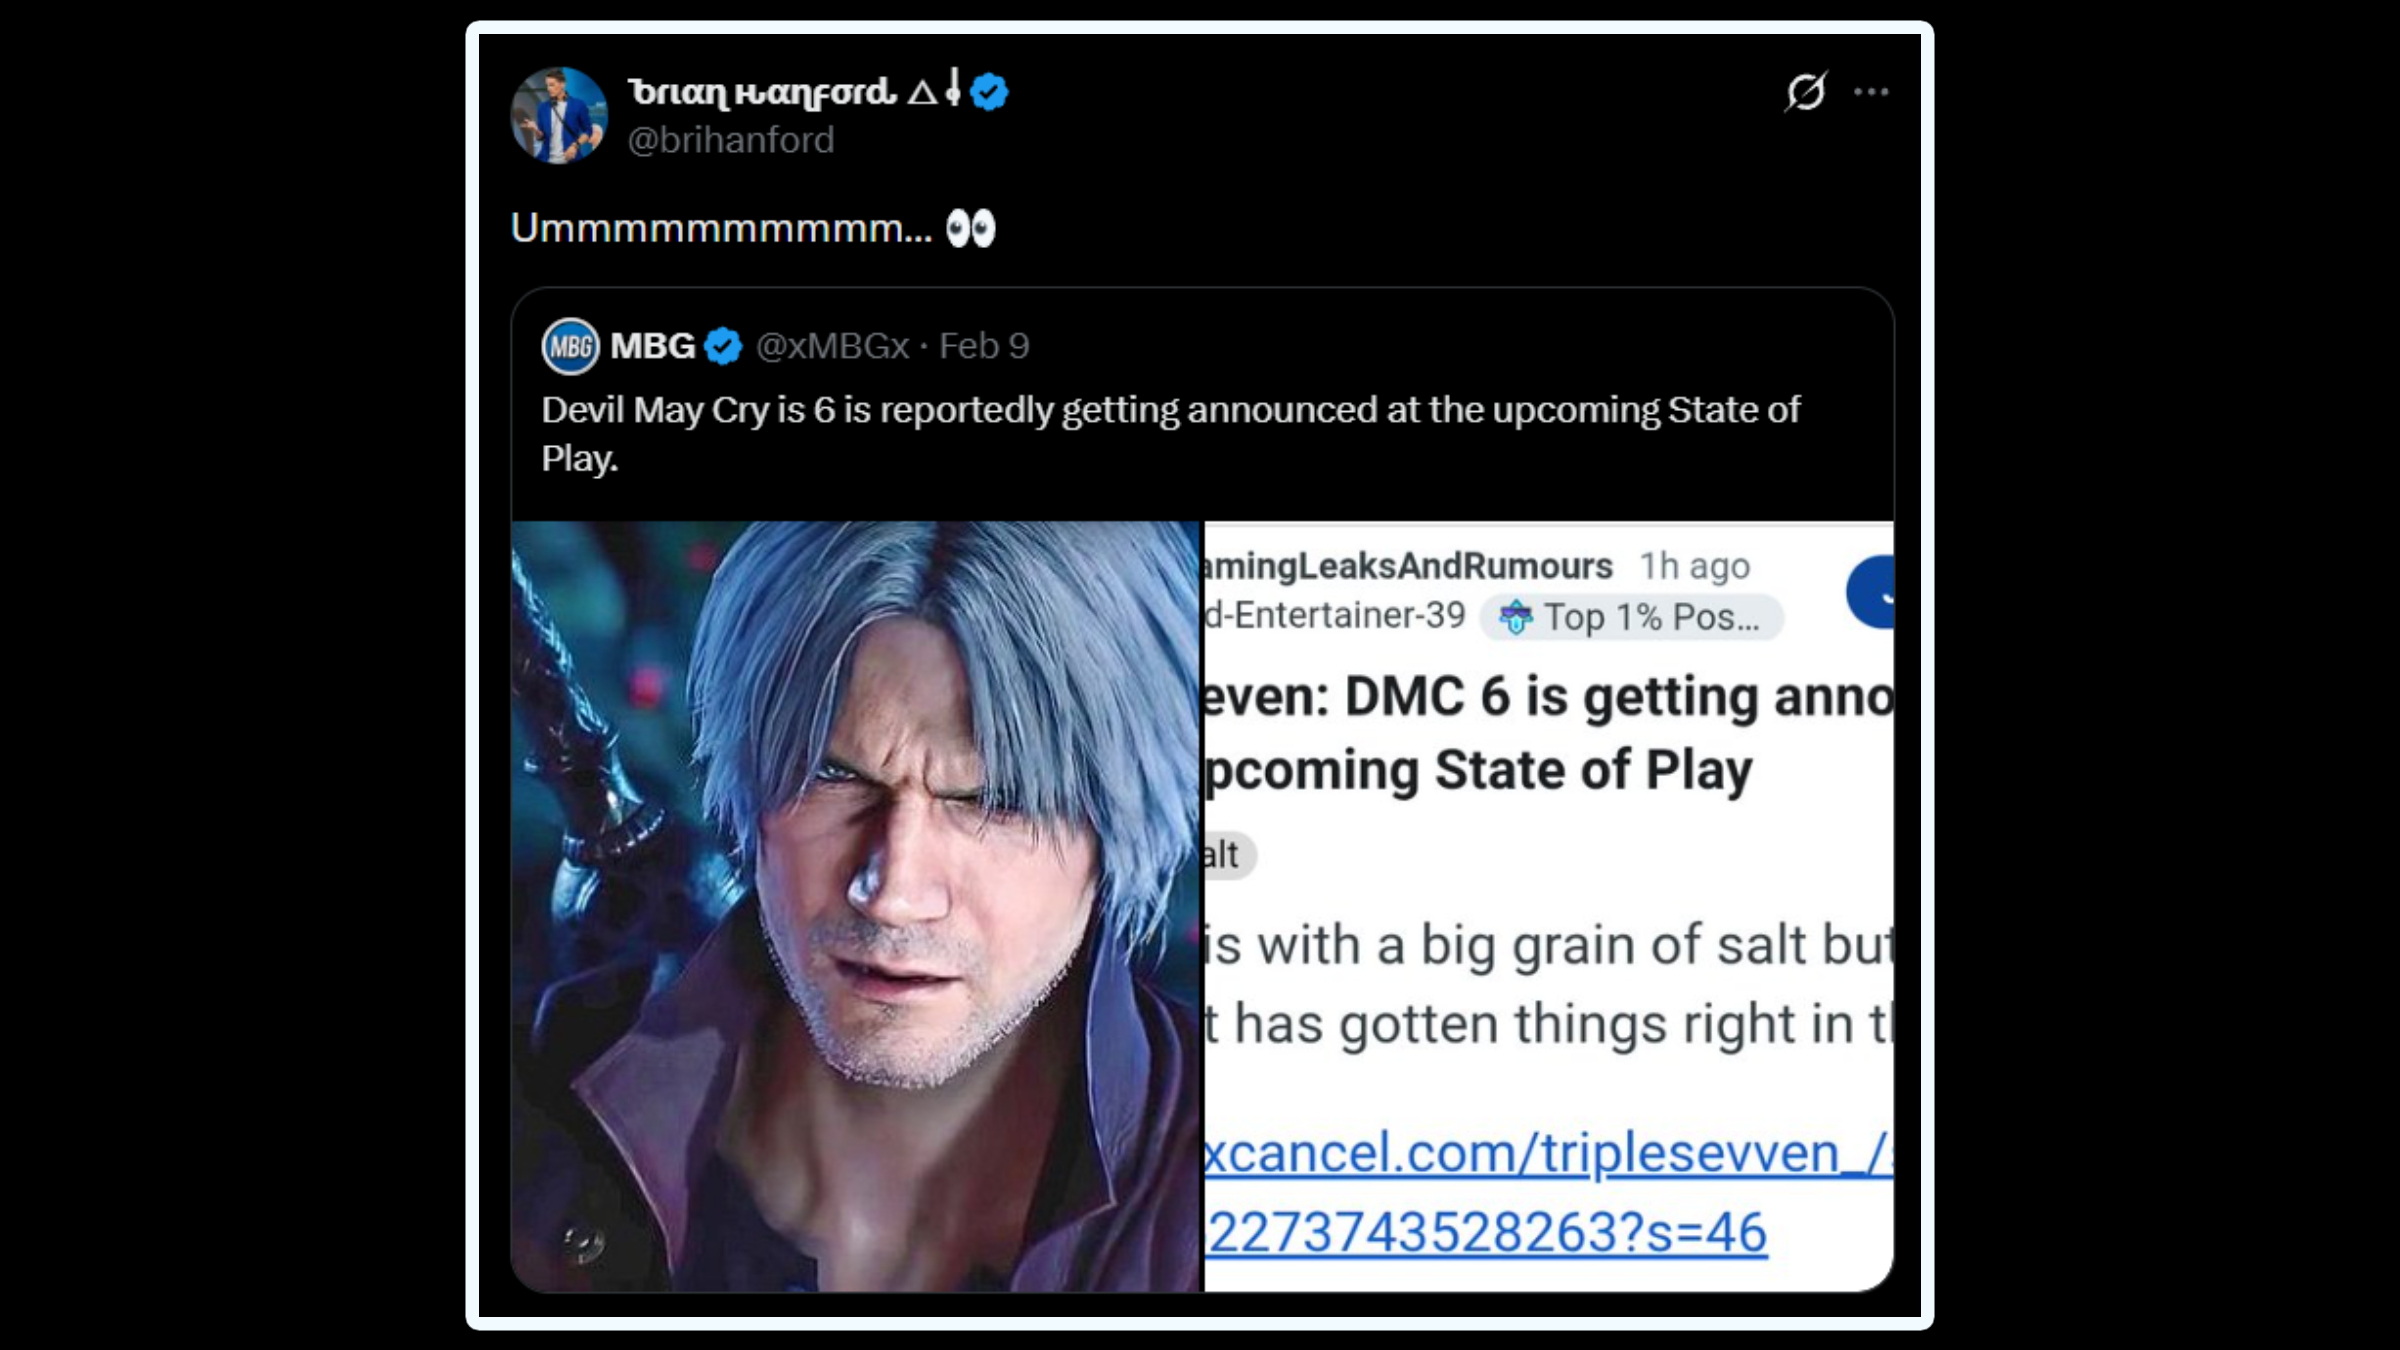Click the round MBG logo avatar
2400x1350 pixels.
(570, 346)
